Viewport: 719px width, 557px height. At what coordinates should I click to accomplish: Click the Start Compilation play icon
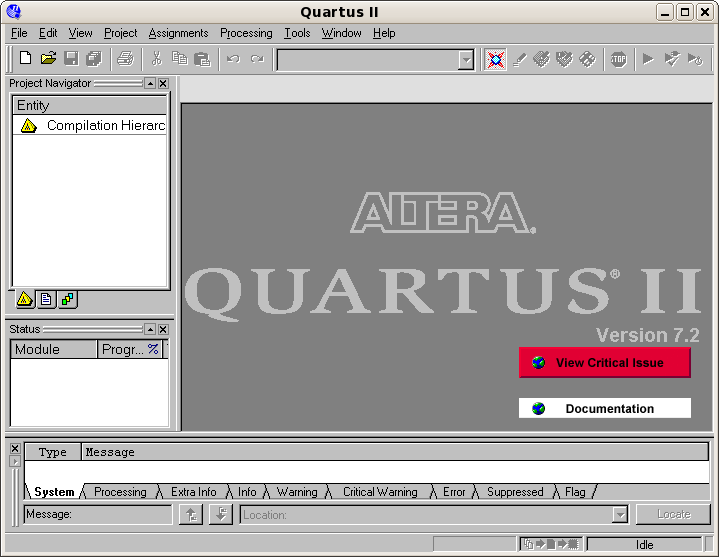(648, 59)
